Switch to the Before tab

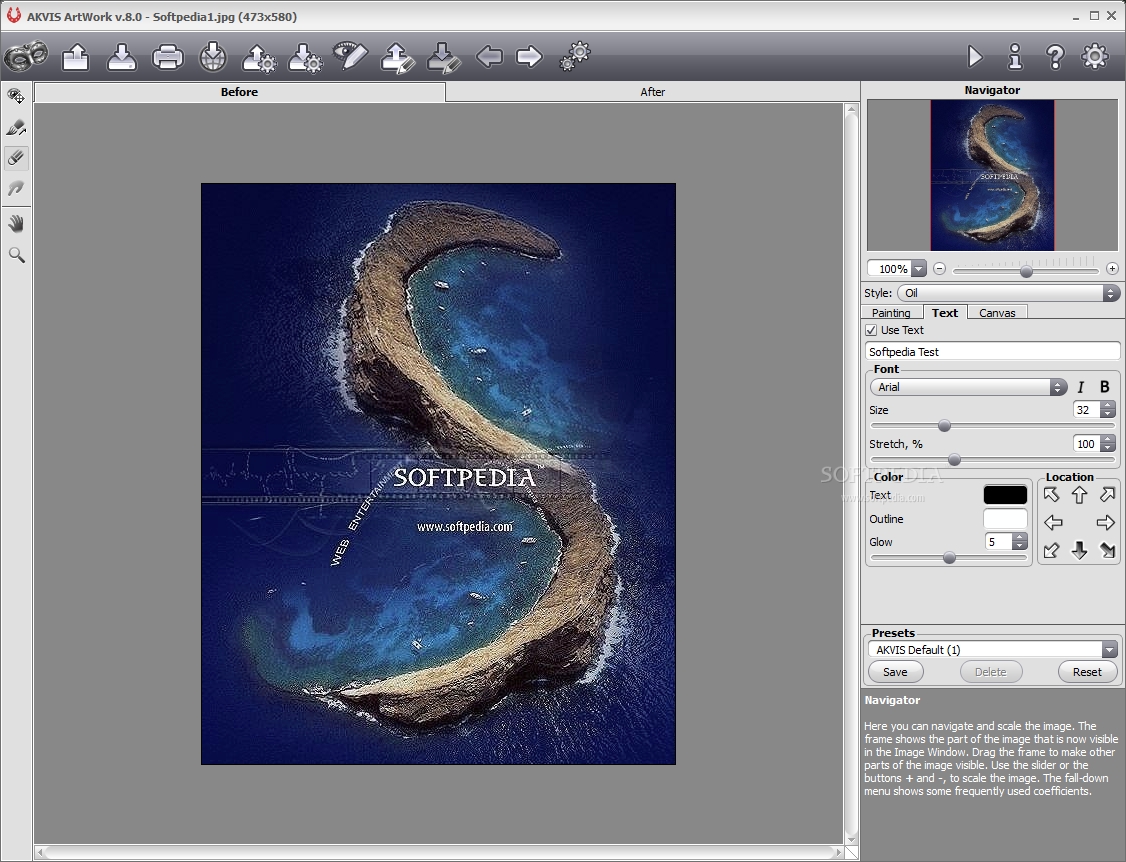239,92
